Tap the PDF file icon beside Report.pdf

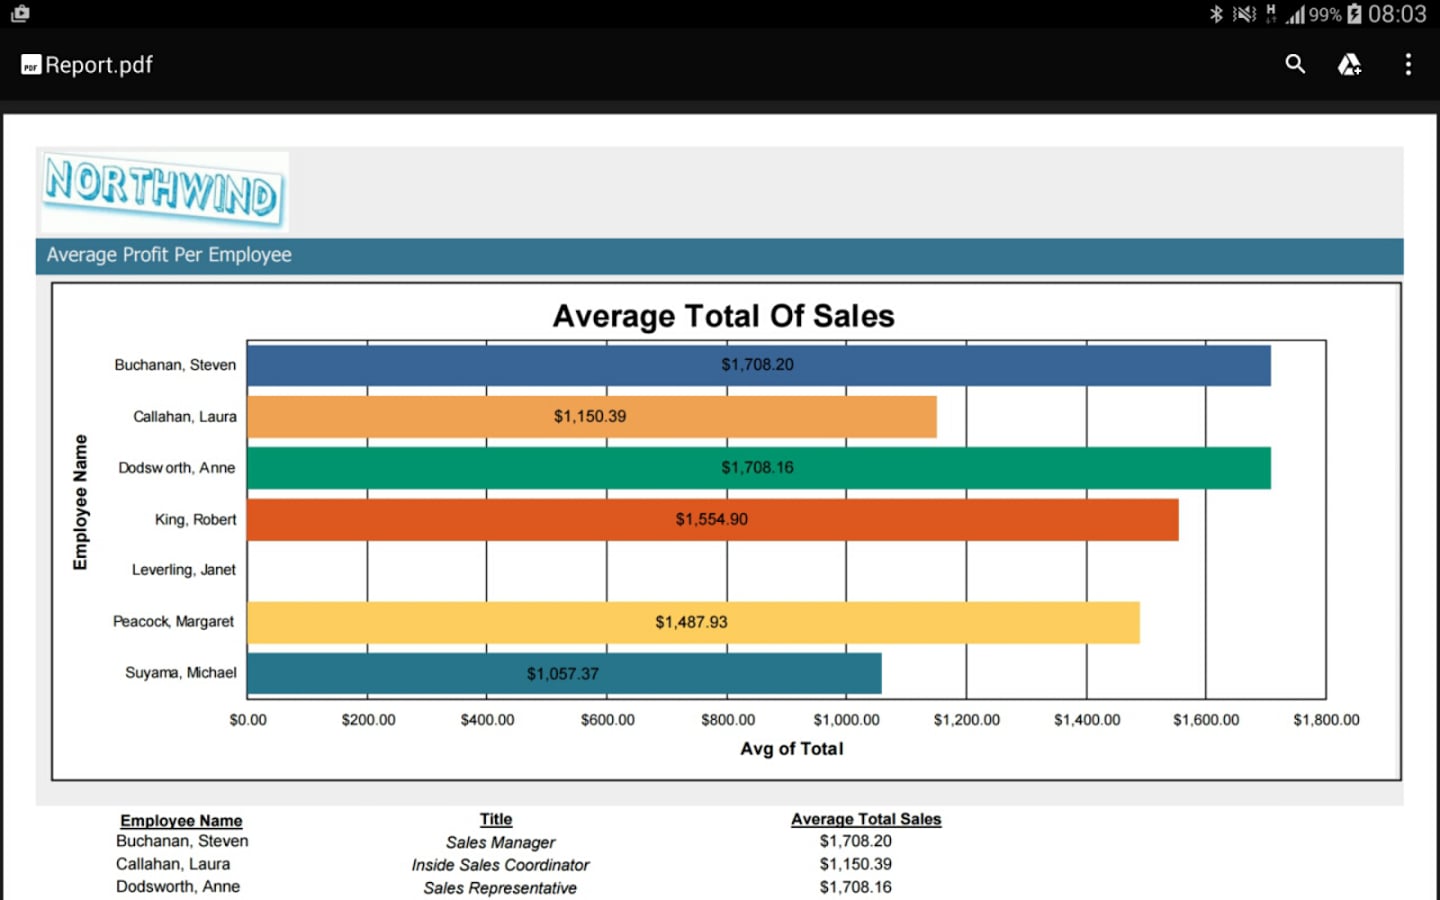(31, 65)
